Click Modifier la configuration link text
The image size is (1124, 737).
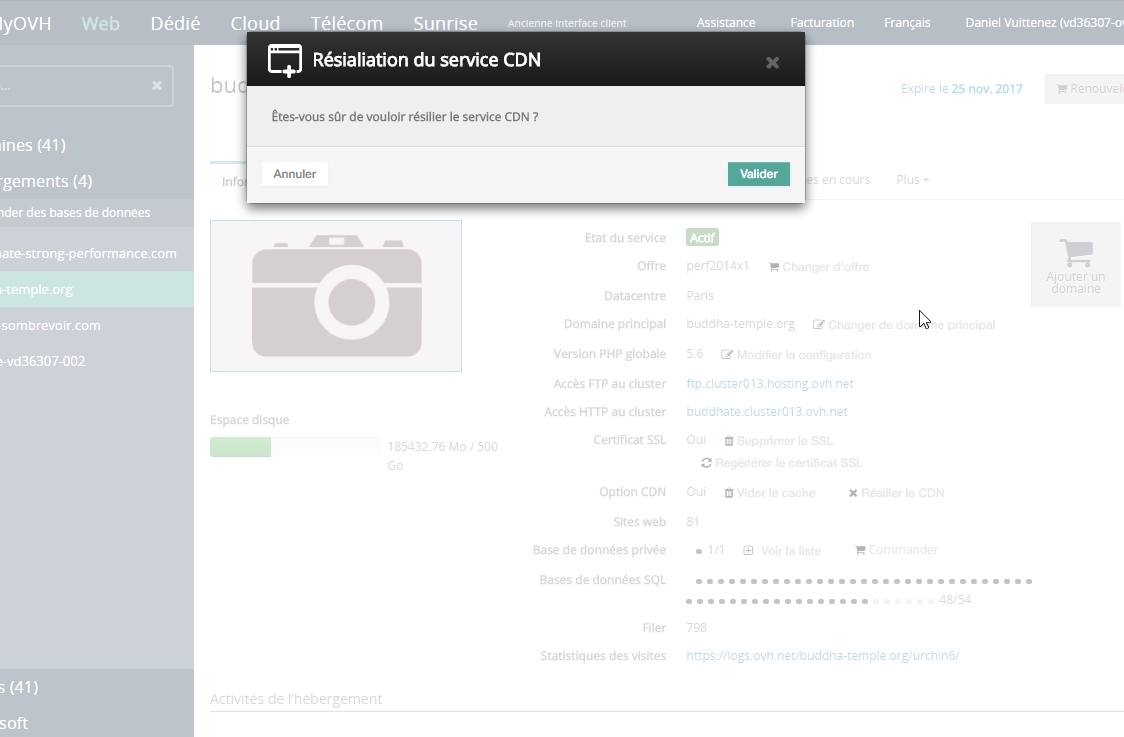click(x=804, y=355)
